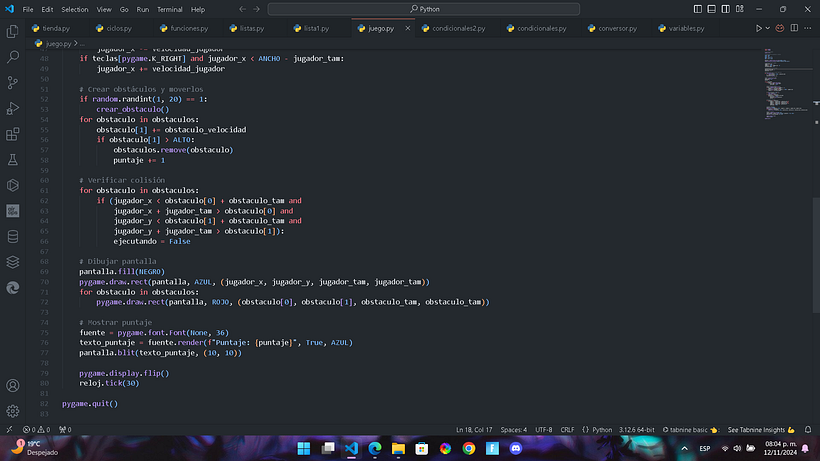Open the Help menu

198,9
